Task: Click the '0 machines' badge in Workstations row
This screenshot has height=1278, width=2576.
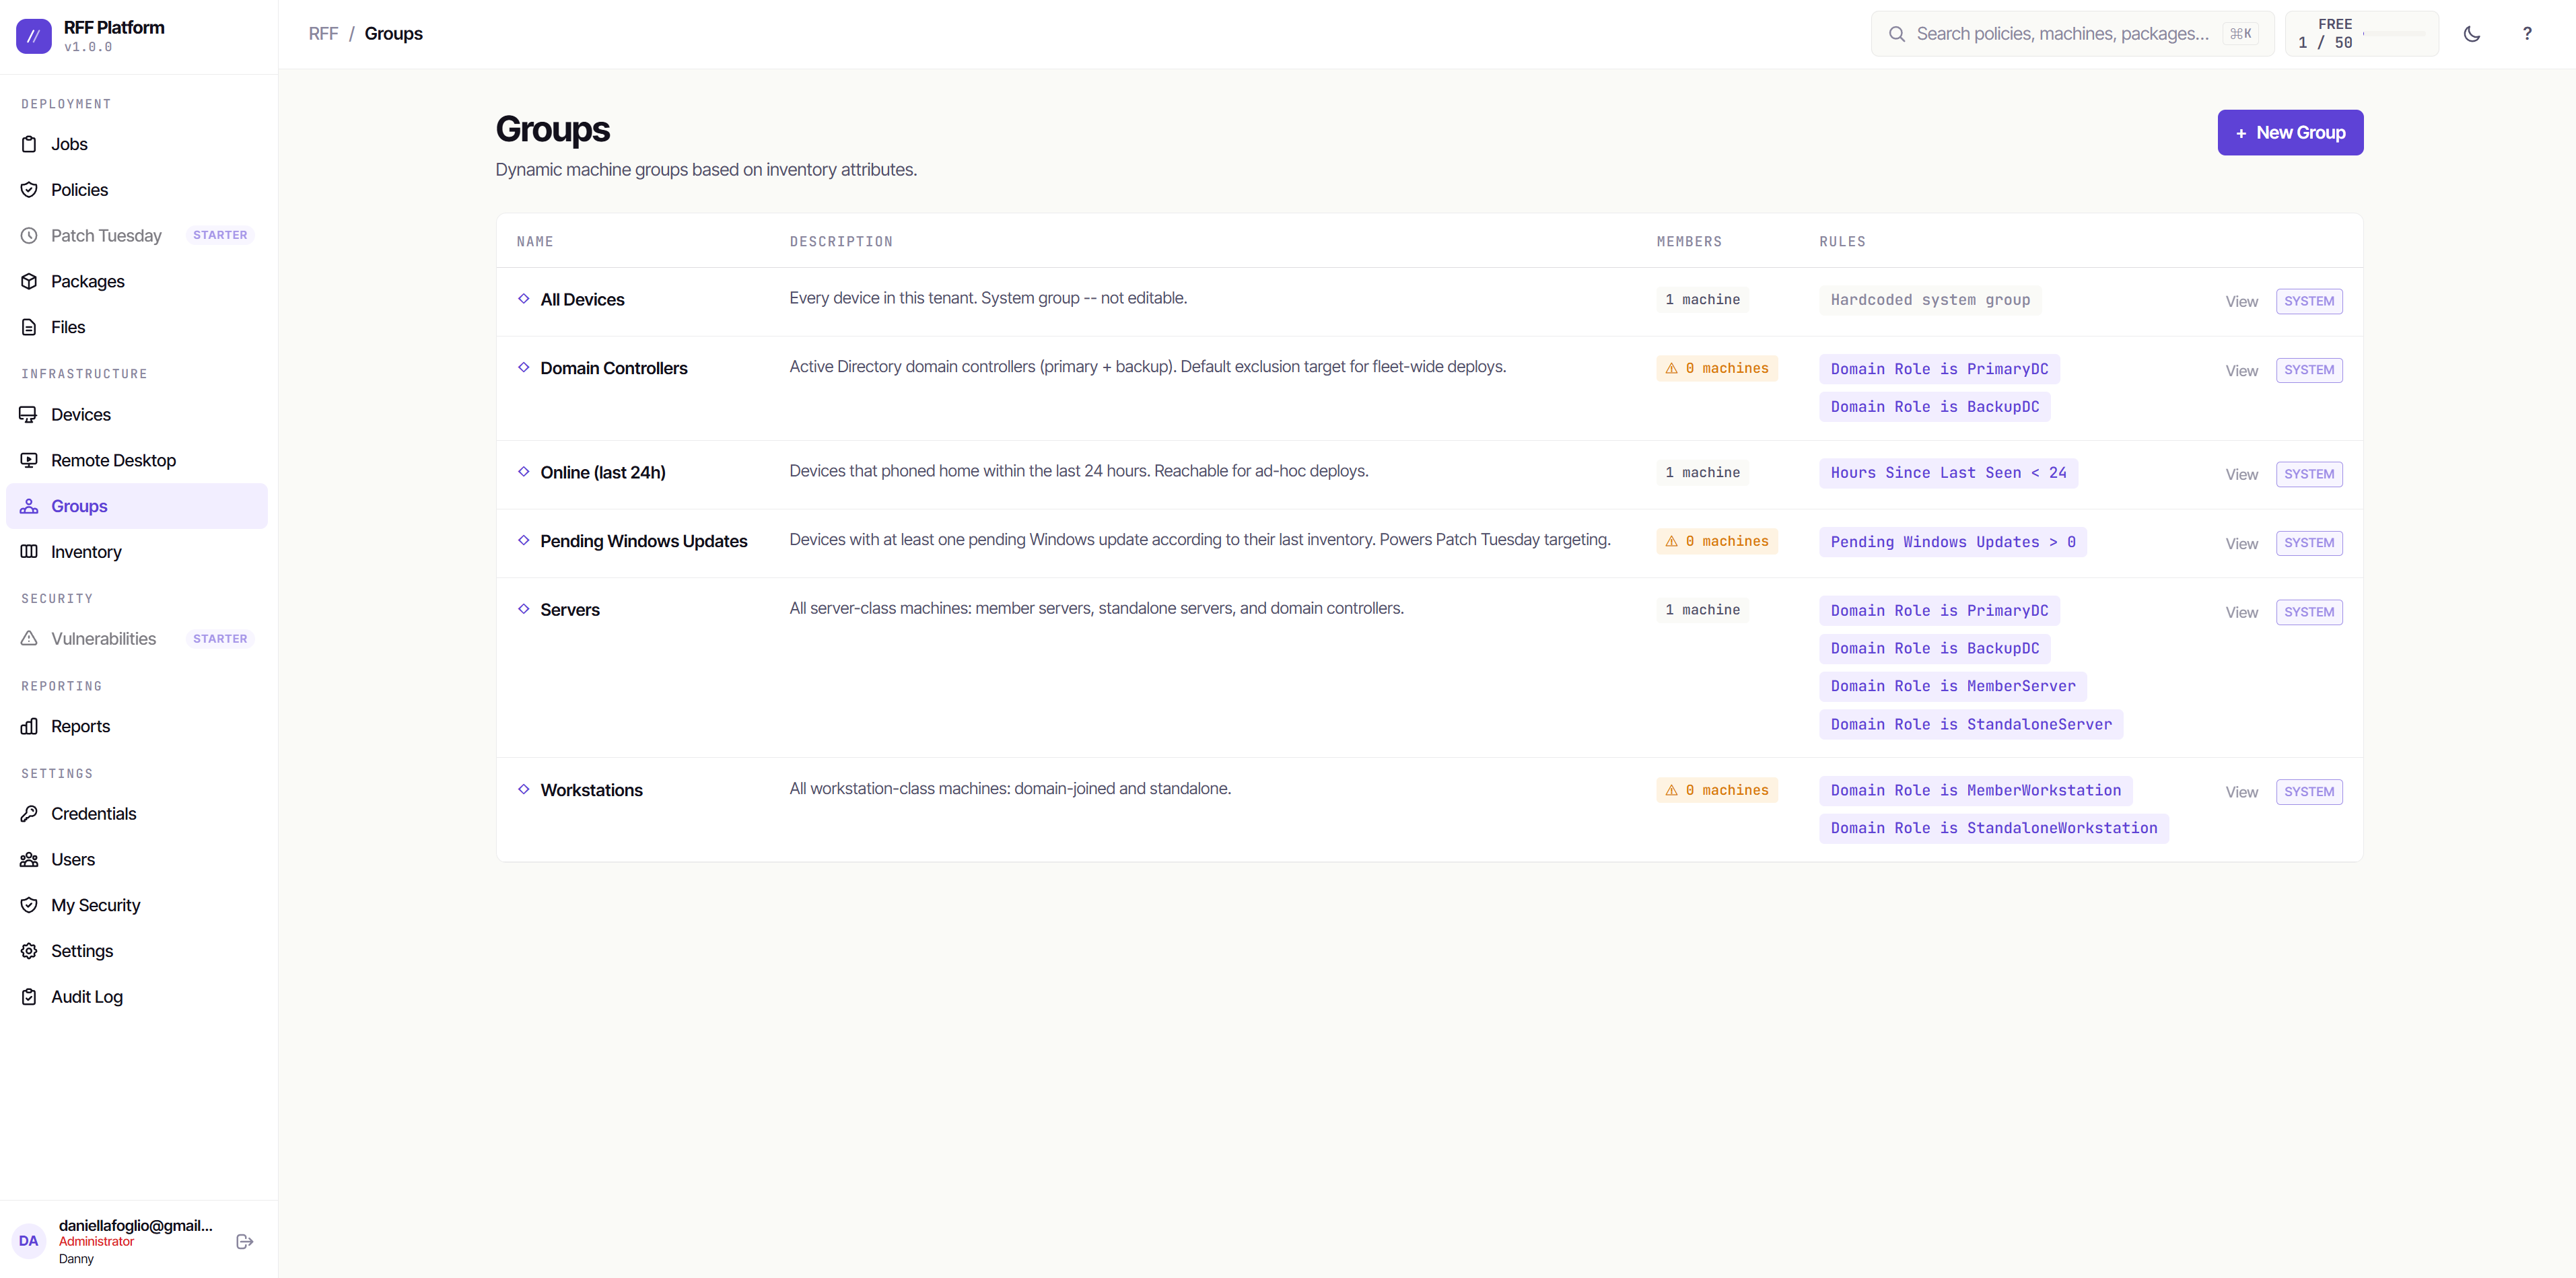Action: click(1716, 790)
